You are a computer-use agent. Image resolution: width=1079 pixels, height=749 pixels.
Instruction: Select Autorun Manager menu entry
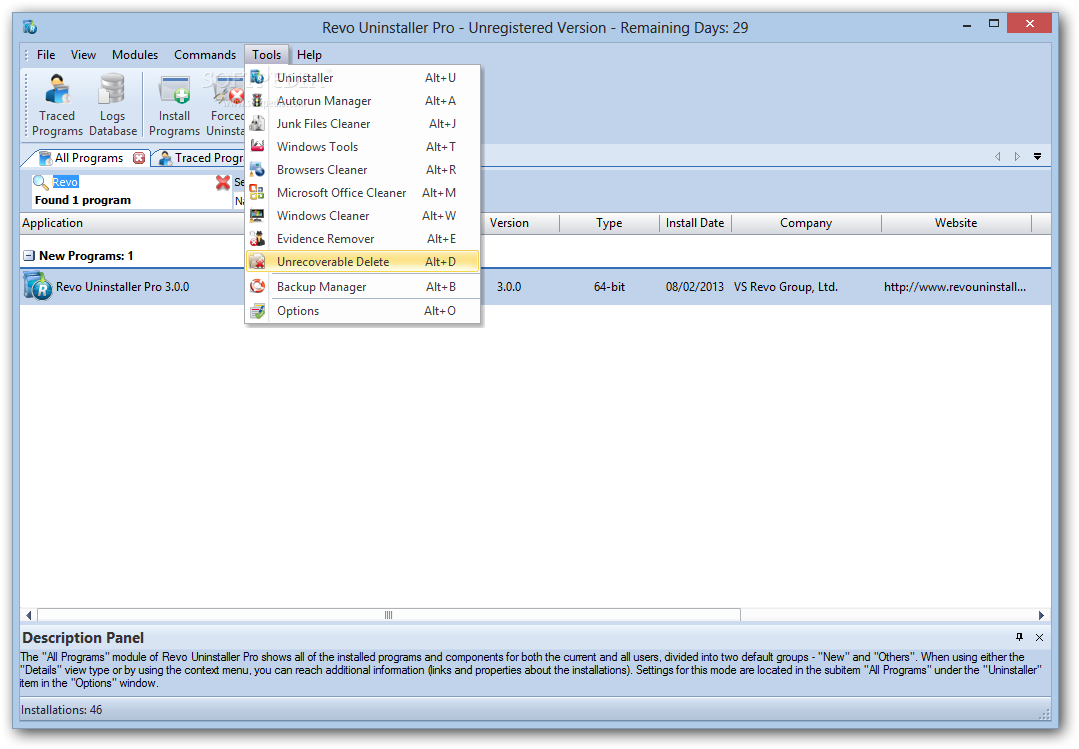click(x=363, y=101)
